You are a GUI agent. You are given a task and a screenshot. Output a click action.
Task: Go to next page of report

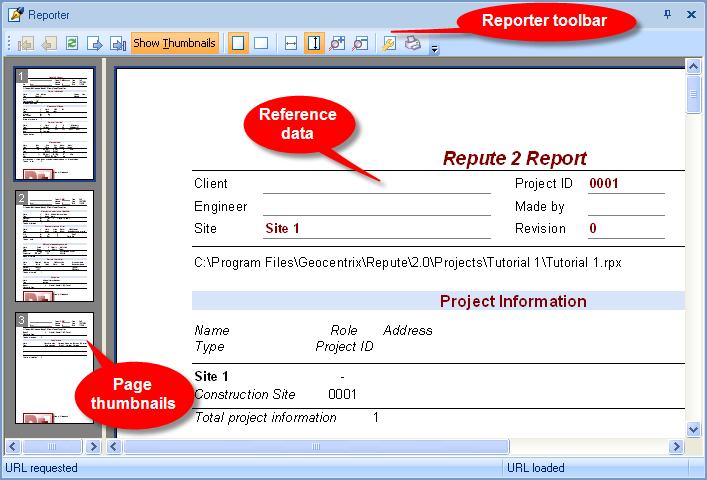(95, 44)
